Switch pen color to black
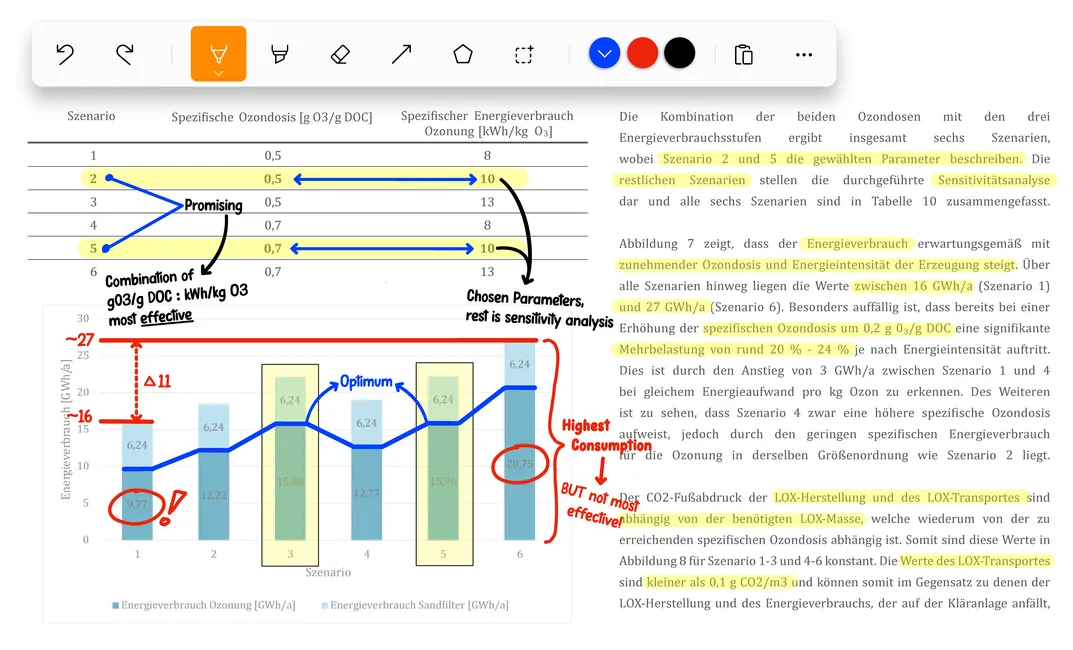 pyautogui.click(x=680, y=53)
